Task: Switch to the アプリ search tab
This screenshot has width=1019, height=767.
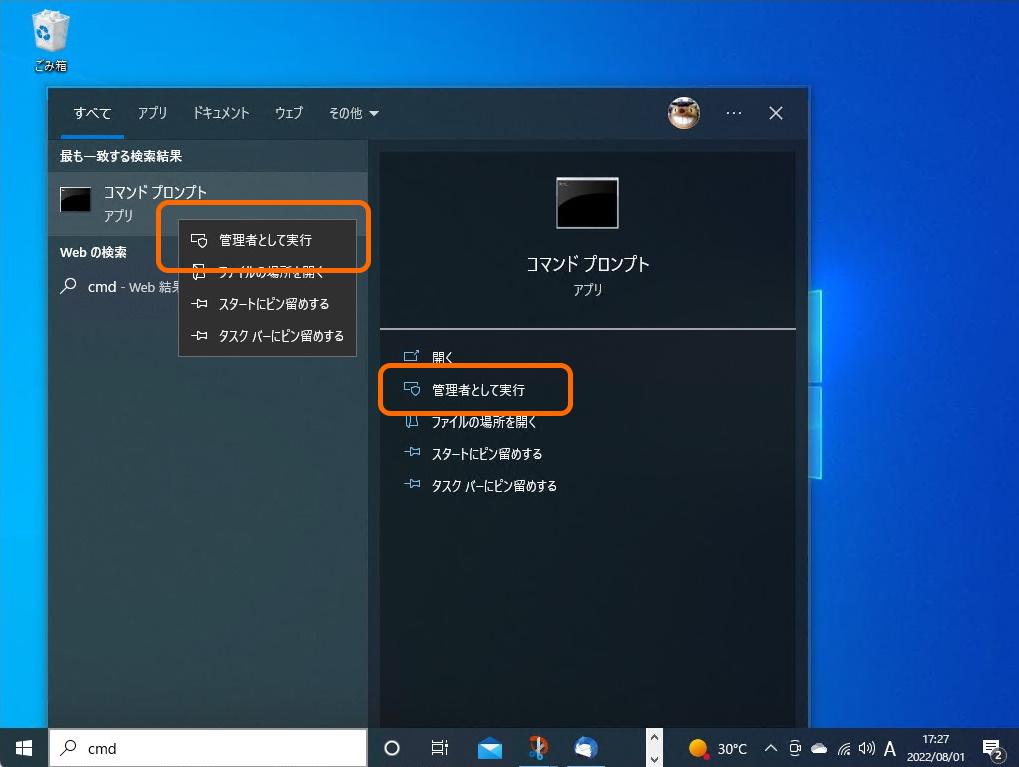Action: [x=152, y=113]
